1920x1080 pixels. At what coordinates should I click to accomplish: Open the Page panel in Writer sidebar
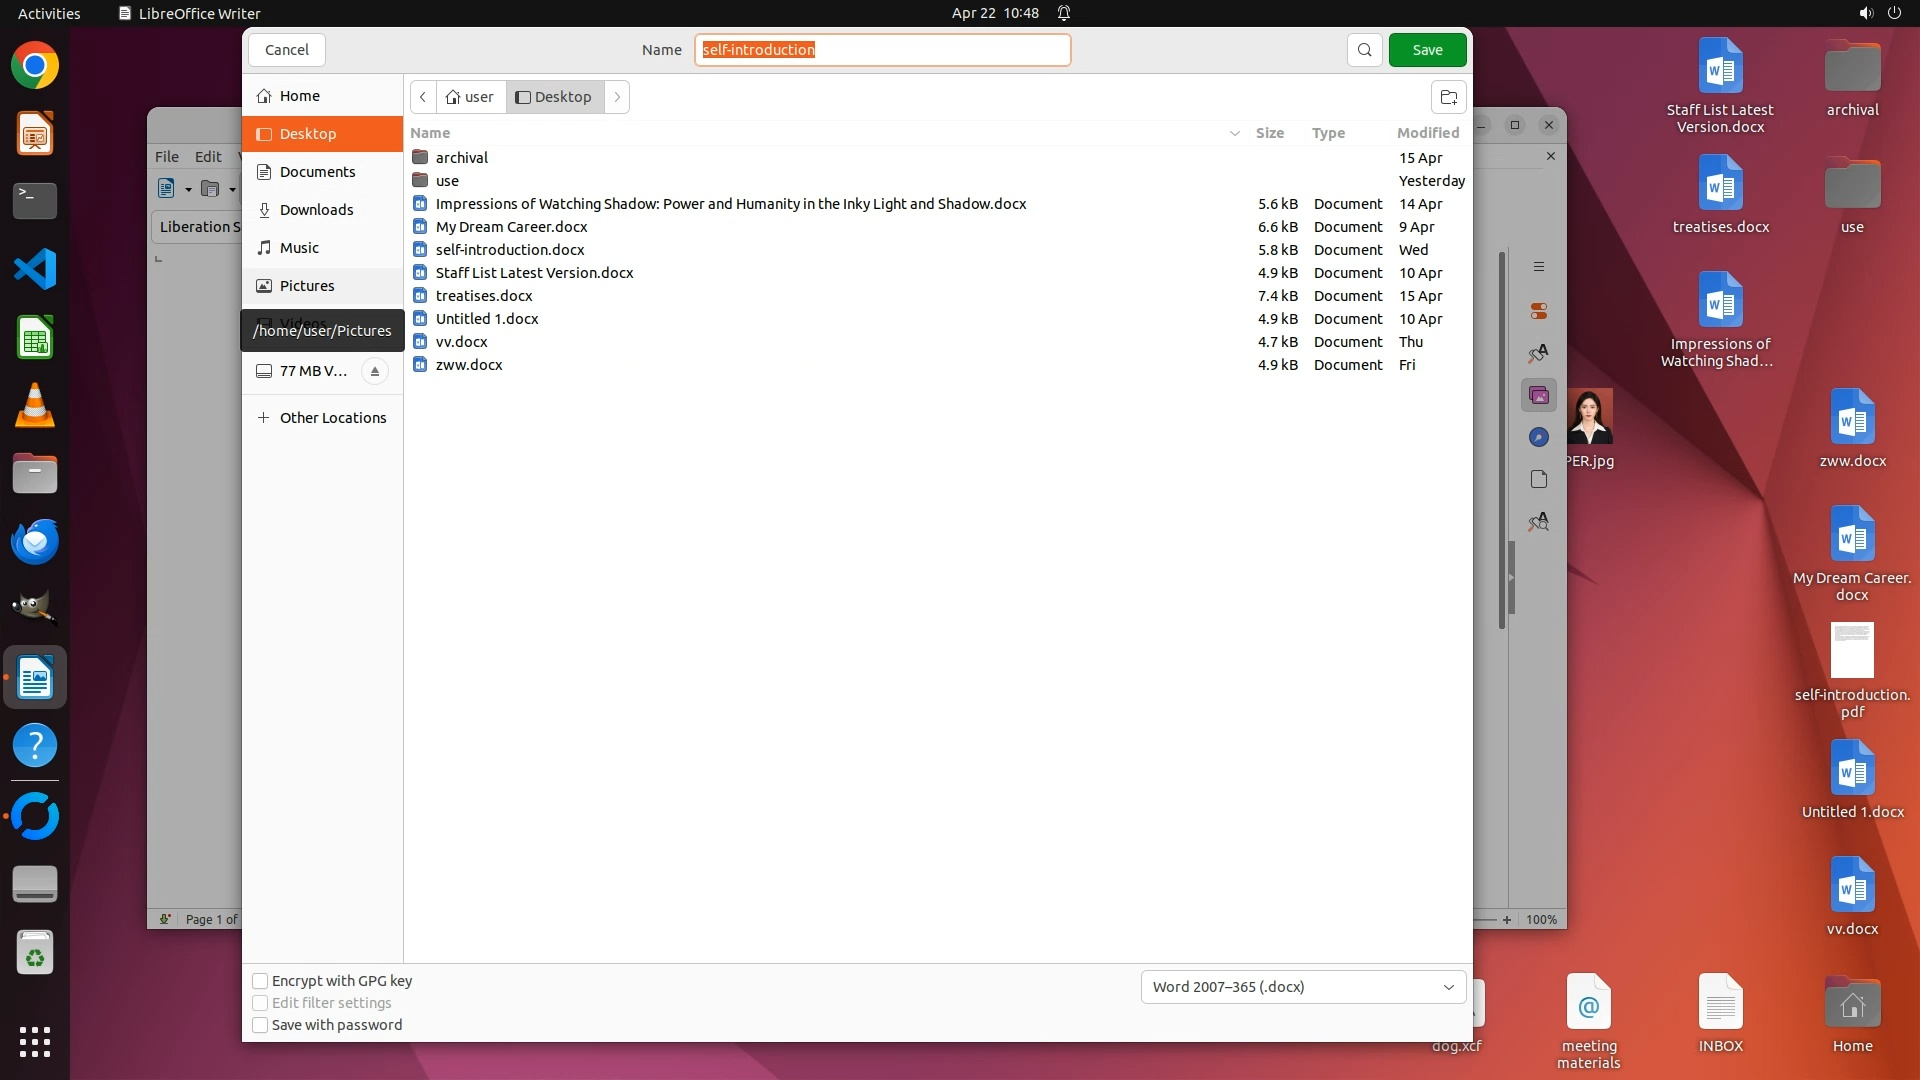tap(1539, 480)
